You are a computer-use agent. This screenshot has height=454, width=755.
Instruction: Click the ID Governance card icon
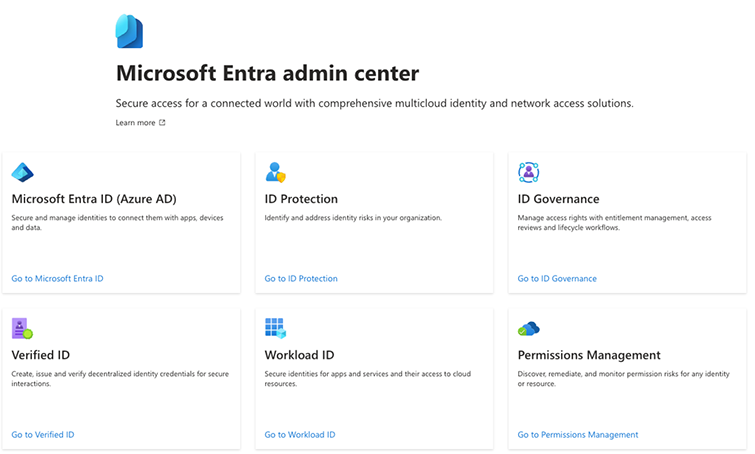point(528,172)
